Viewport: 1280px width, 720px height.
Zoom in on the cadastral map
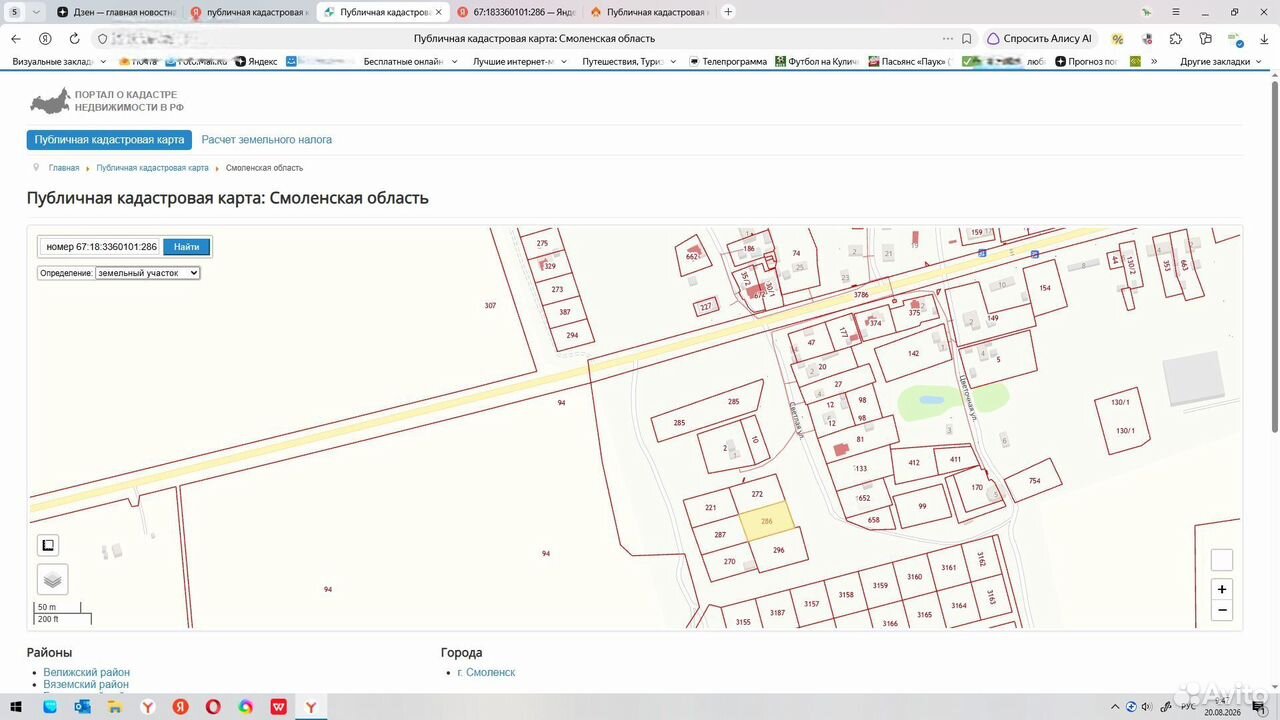tap(1221, 589)
